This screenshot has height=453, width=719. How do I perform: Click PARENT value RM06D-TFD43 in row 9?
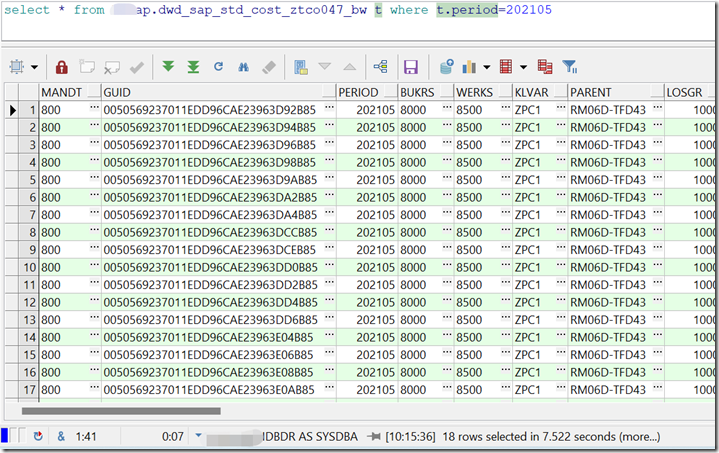(x=608, y=250)
